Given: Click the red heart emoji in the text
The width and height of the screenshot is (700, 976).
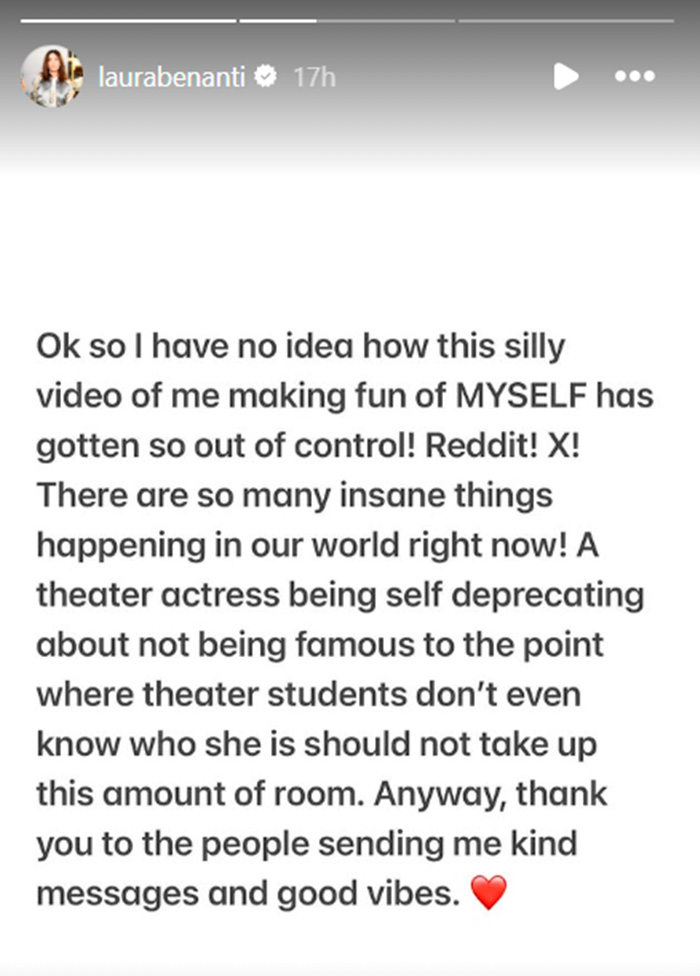Looking at the screenshot, I should point(490,893).
